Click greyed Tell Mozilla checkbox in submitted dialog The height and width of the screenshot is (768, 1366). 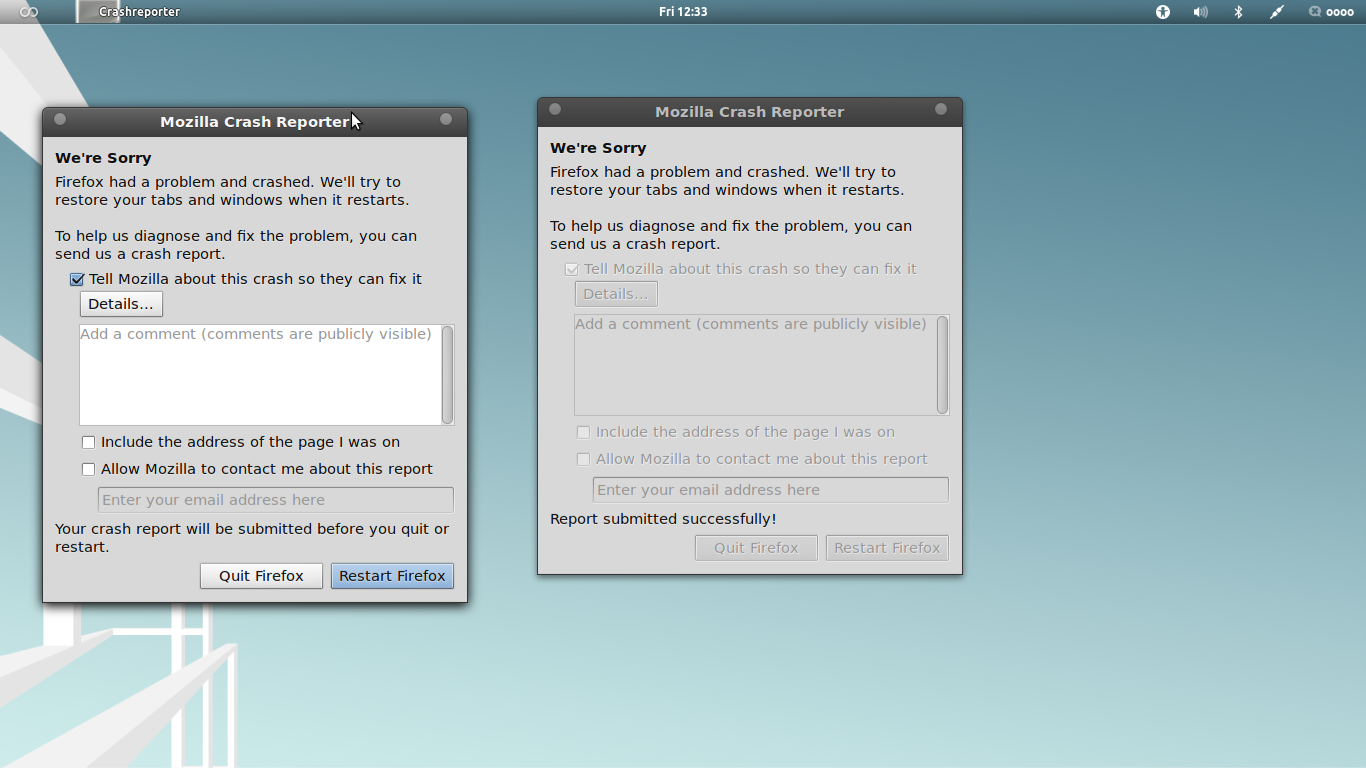click(x=572, y=270)
